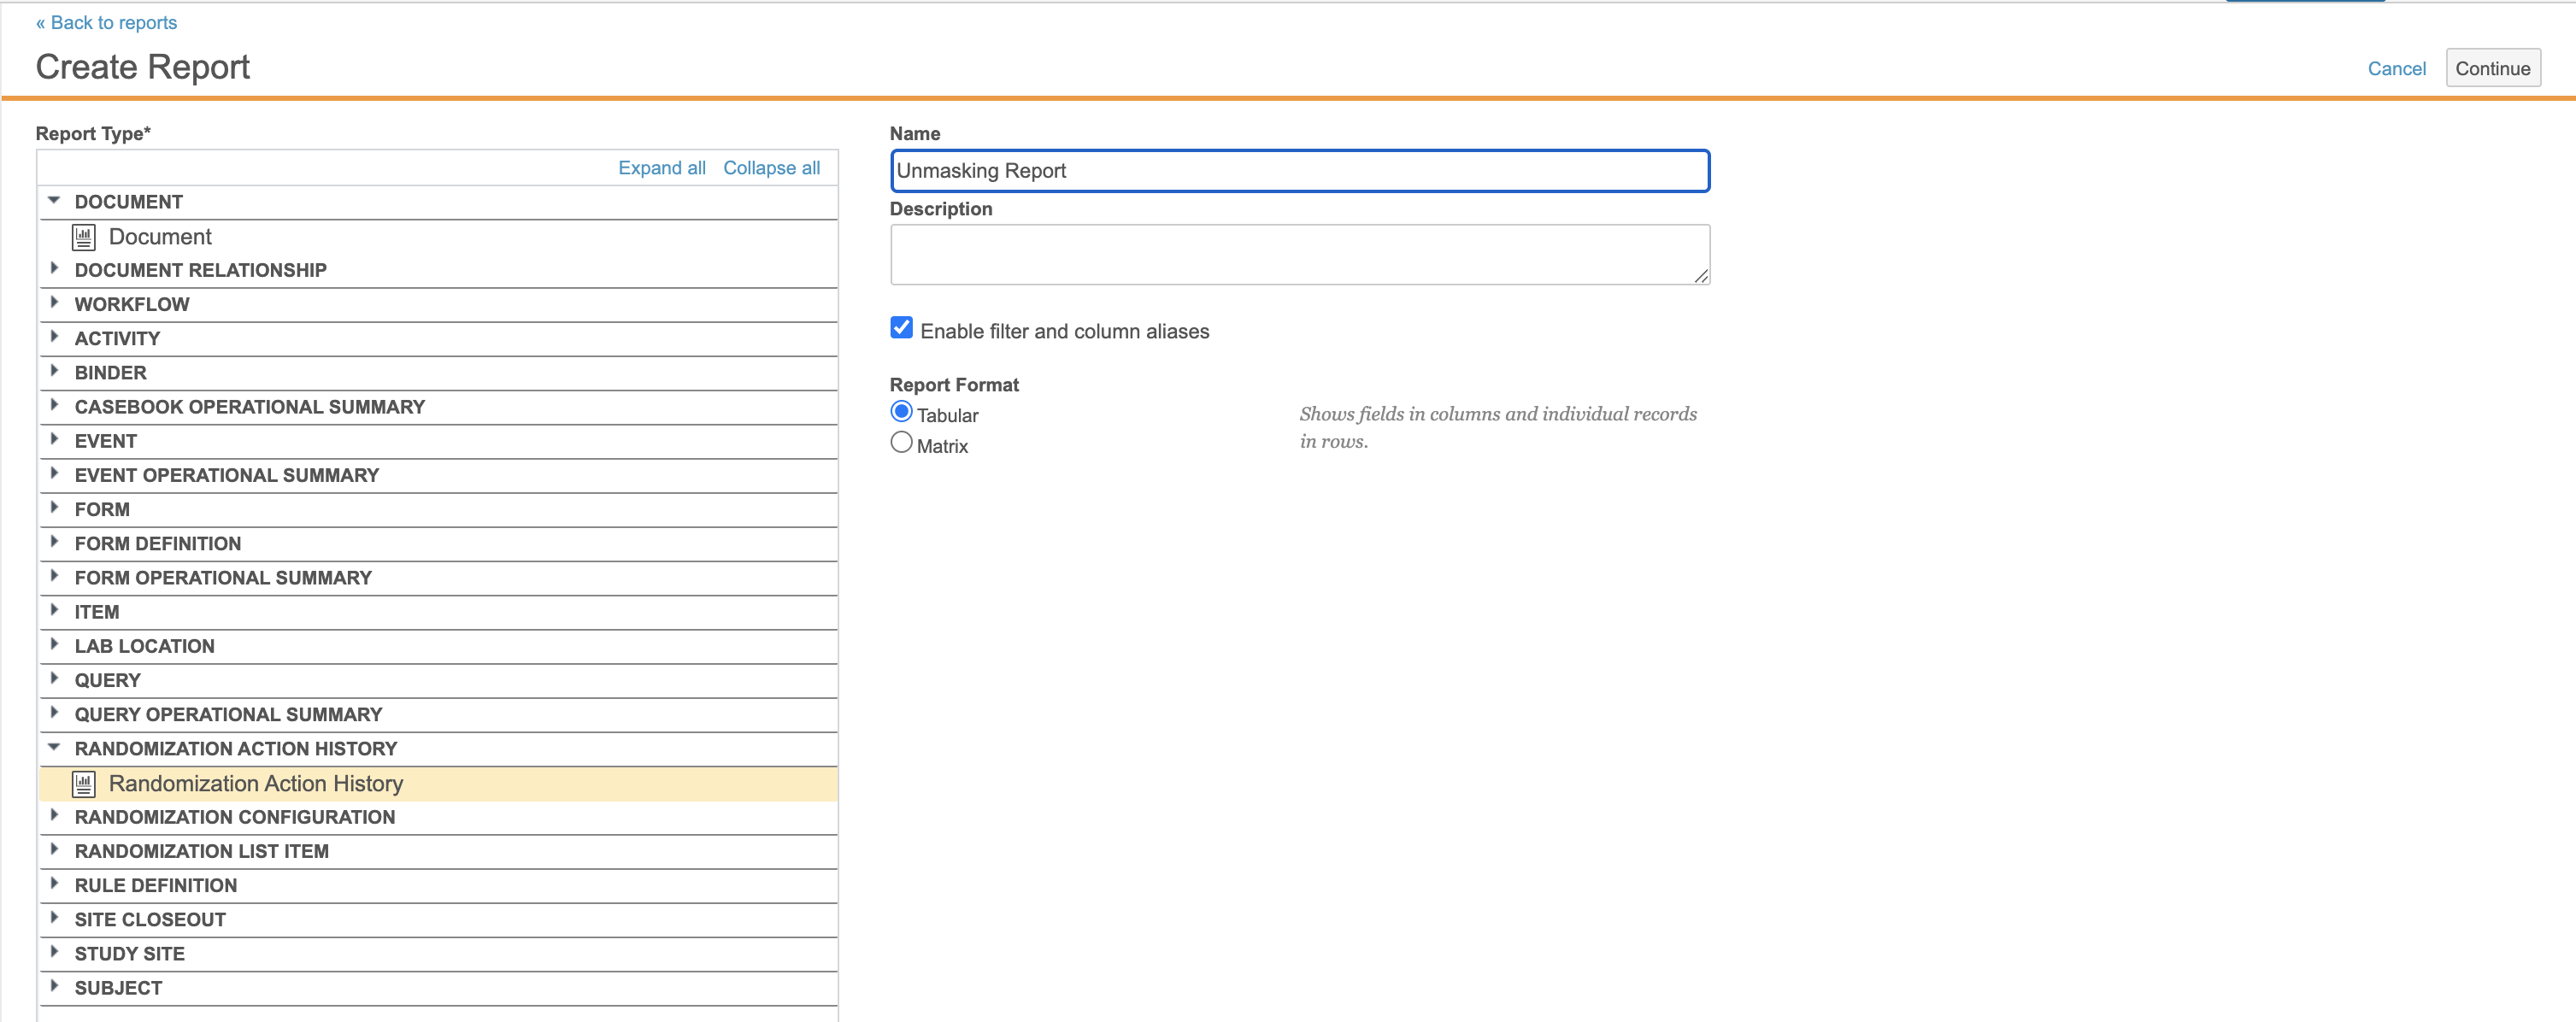2576x1022 pixels.
Task: Expand the FORM DEFINITION category arrow
Action: [x=54, y=542]
